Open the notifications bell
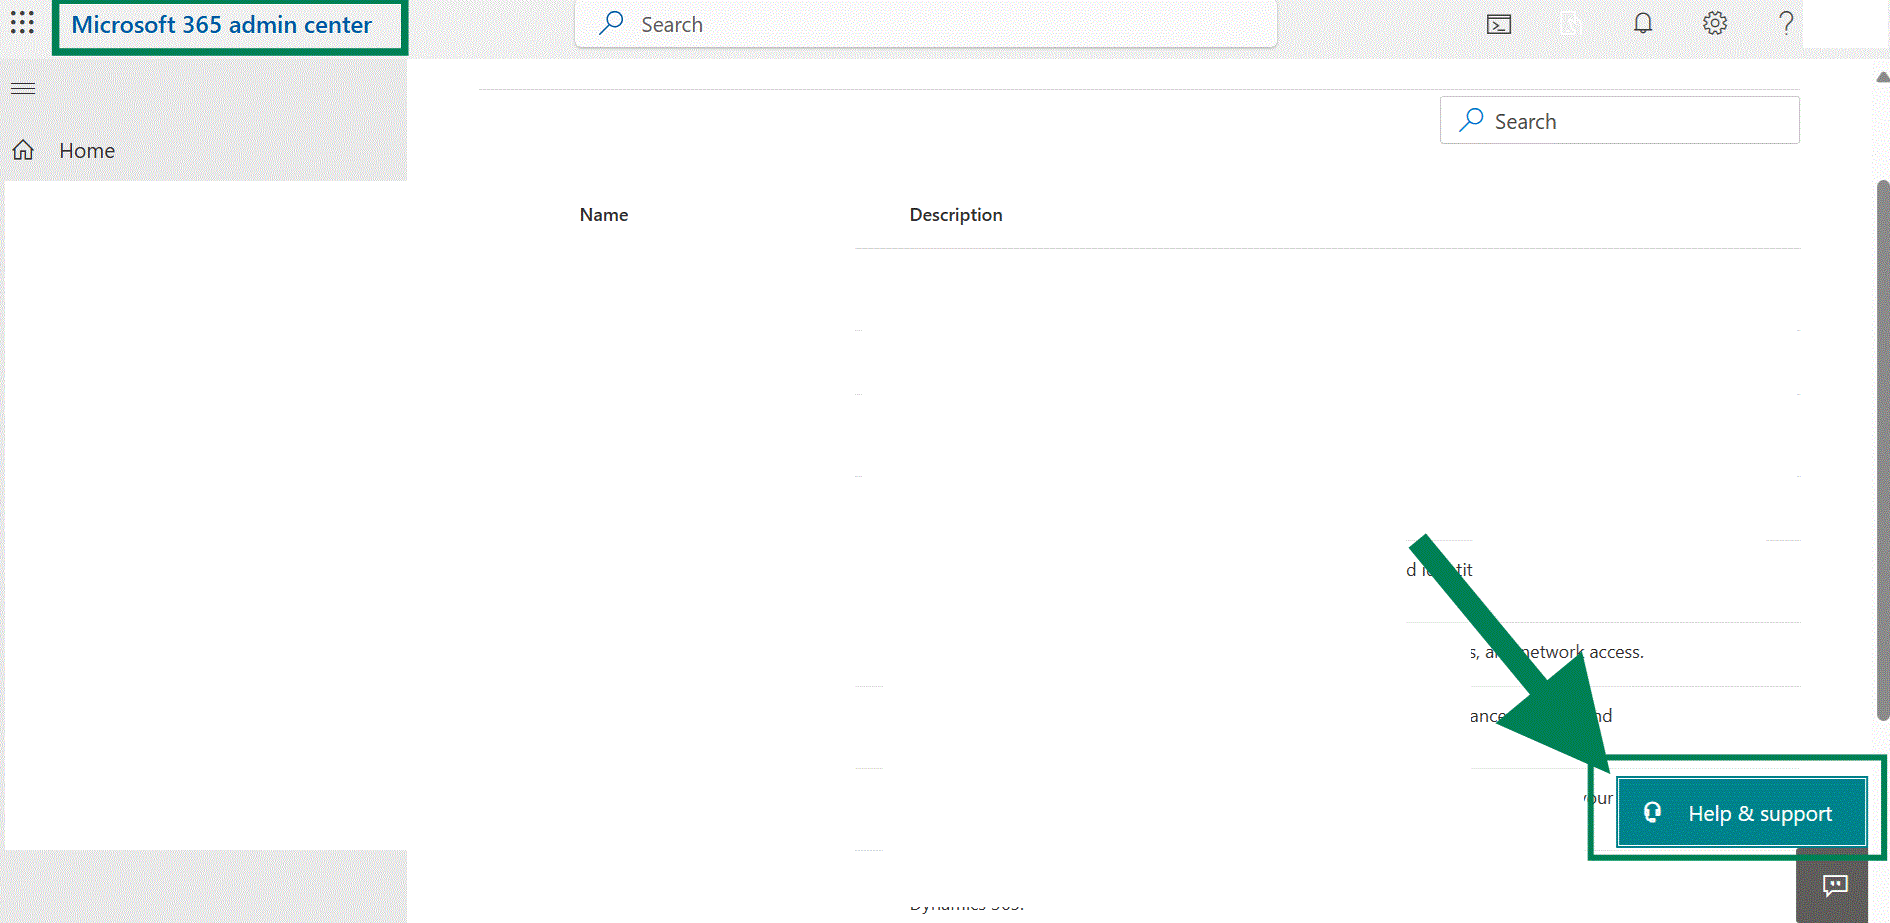 click(1643, 23)
